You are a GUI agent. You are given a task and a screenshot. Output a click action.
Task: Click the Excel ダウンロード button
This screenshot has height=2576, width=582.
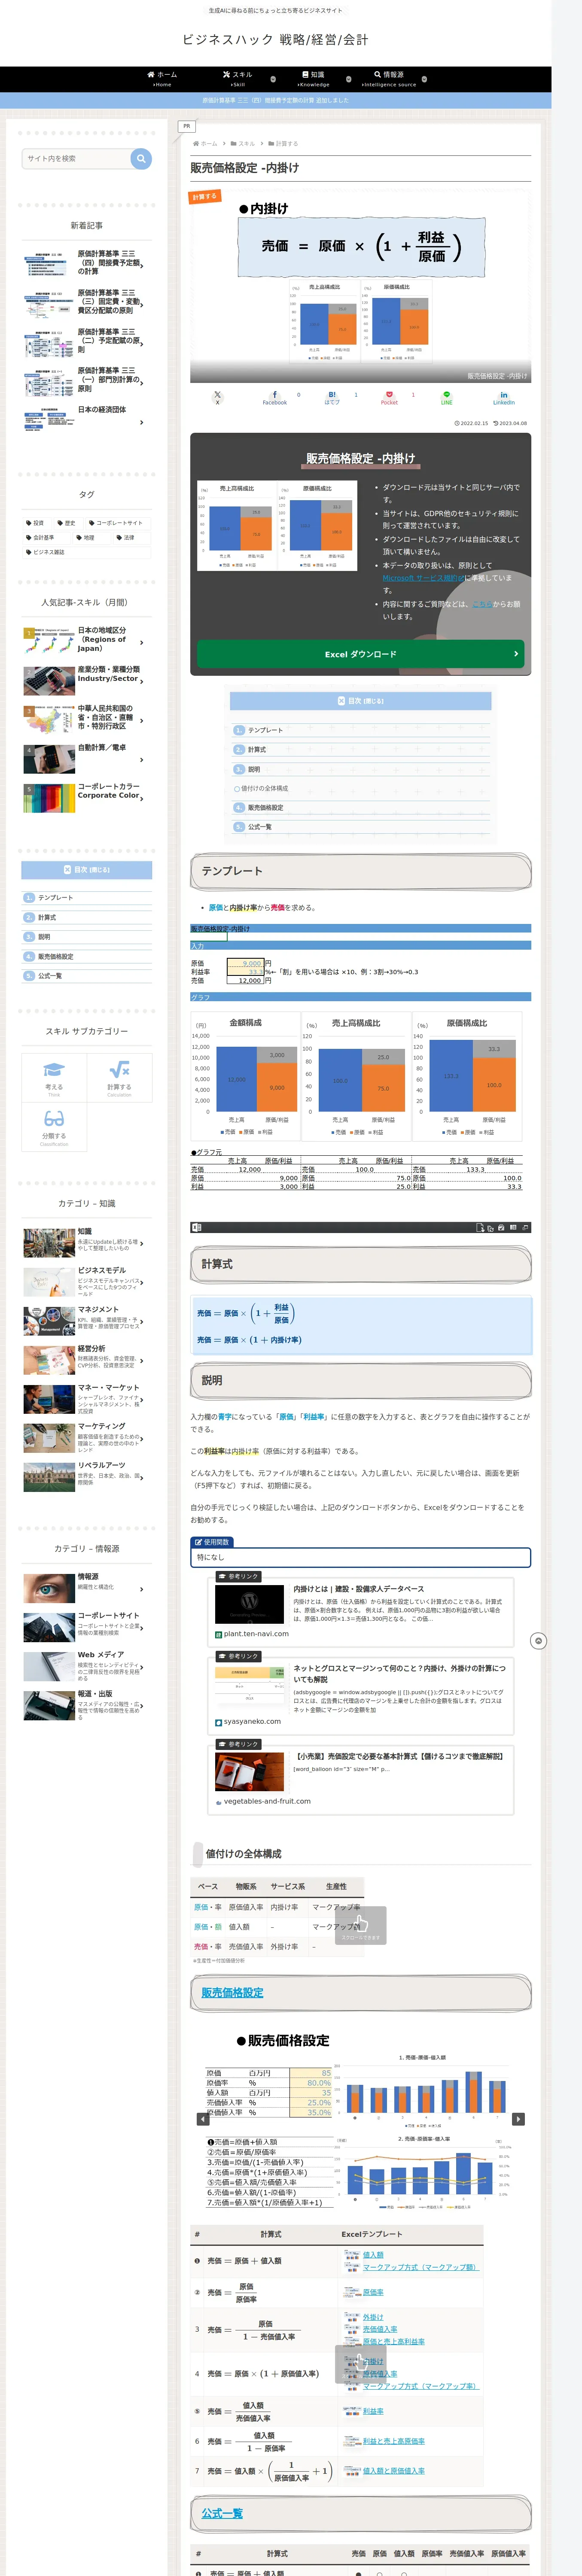tap(360, 654)
